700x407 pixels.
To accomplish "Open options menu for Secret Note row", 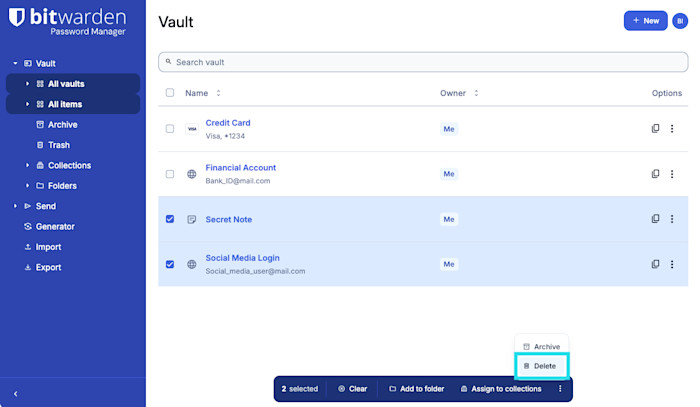I will [x=672, y=219].
